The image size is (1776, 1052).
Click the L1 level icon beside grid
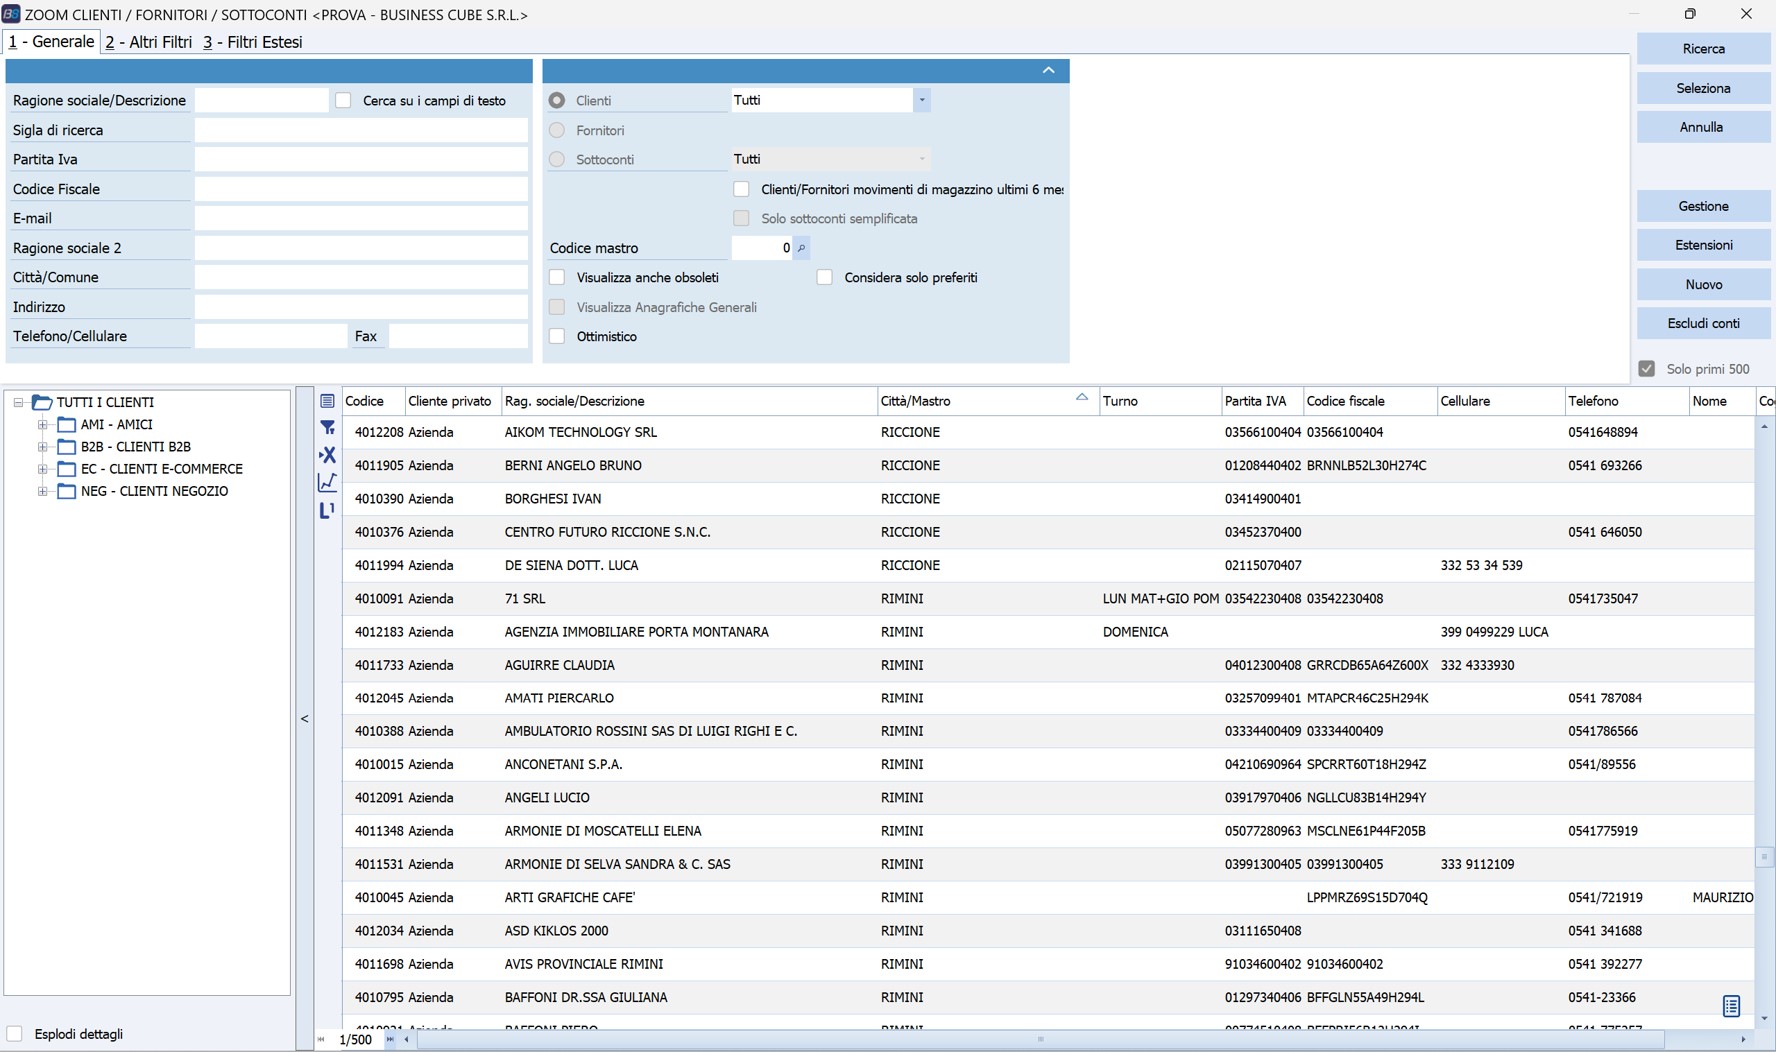coord(327,510)
